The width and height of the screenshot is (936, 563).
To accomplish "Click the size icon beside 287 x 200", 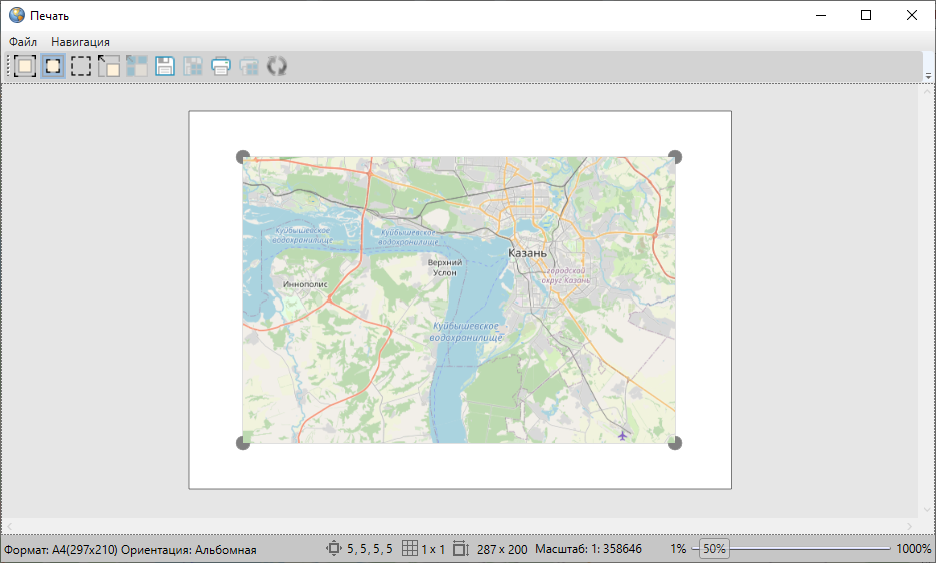I will coord(460,549).
